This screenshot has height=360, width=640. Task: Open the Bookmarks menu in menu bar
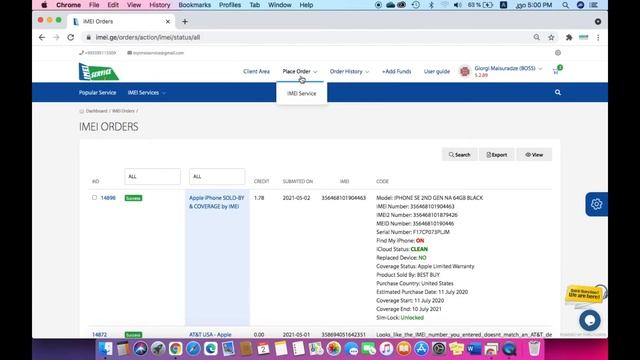195,5
